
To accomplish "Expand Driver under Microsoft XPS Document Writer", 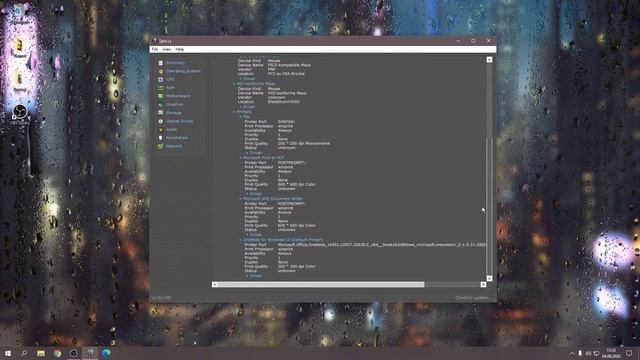I will click(247, 235).
